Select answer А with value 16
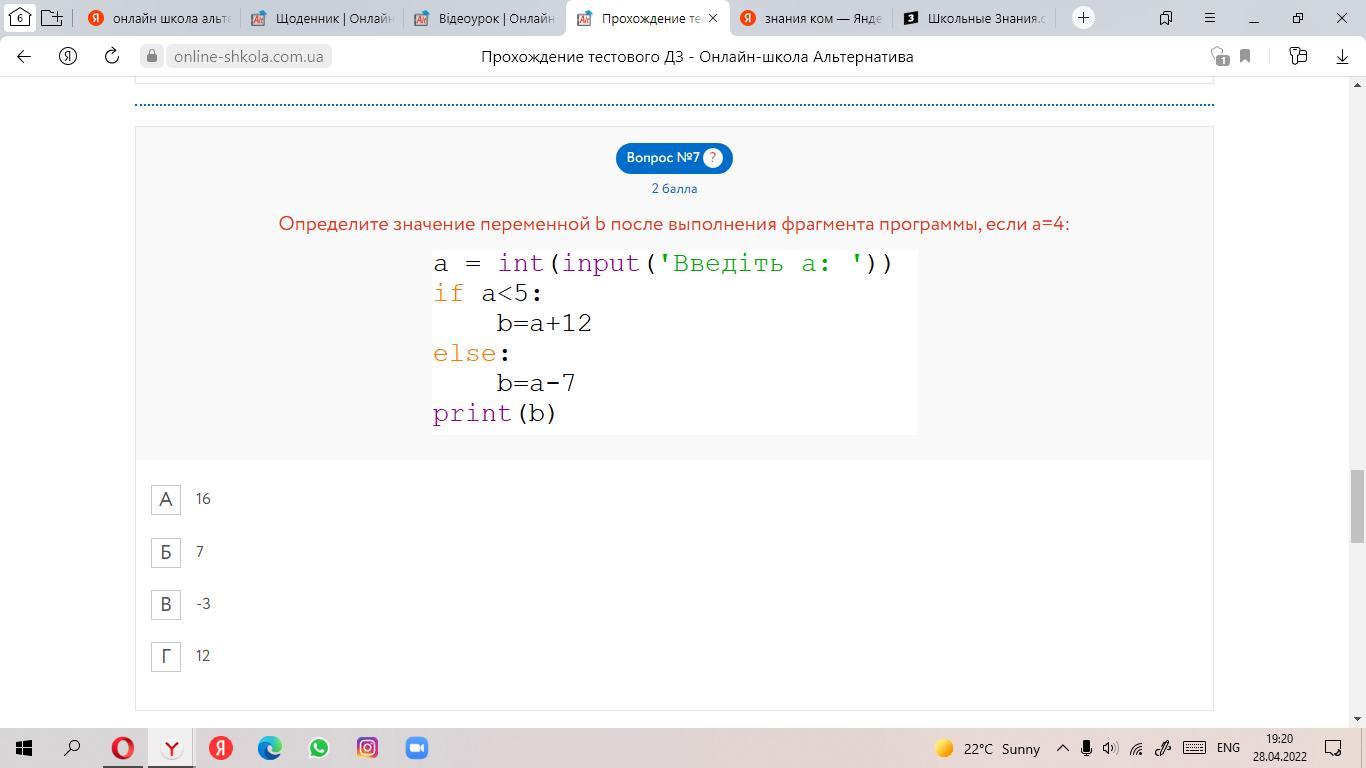1366x768 pixels. (166, 500)
